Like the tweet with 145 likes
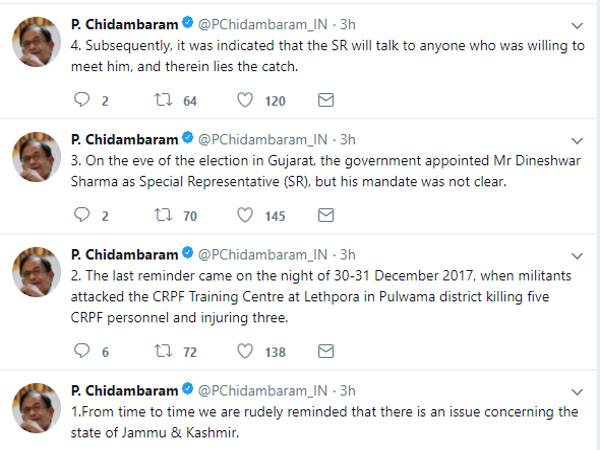 (x=244, y=215)
